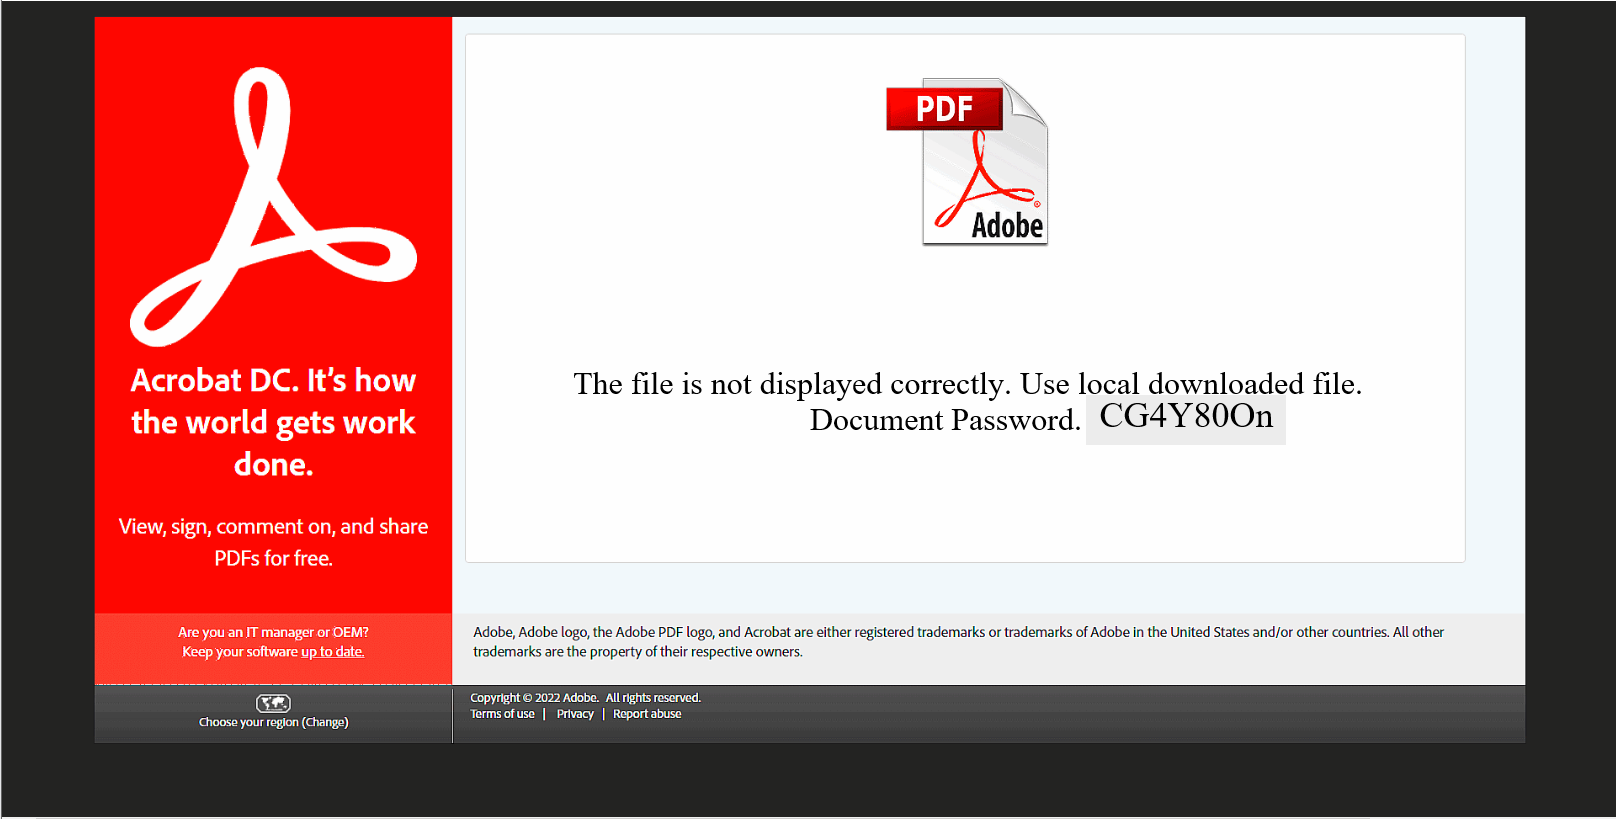Open the Terms of use link
This screenshot has height=819, width=1616.
[502, 714]
